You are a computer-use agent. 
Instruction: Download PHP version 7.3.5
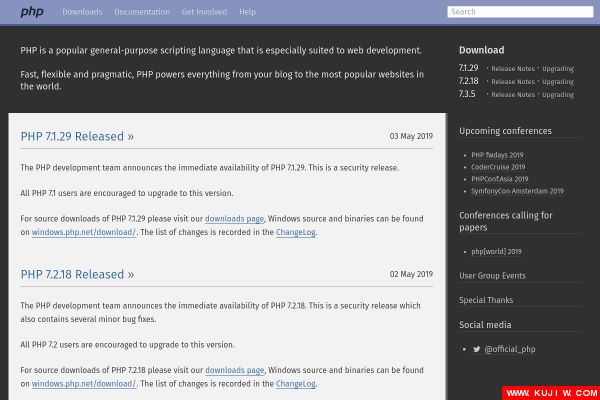(x=467, y=94)
